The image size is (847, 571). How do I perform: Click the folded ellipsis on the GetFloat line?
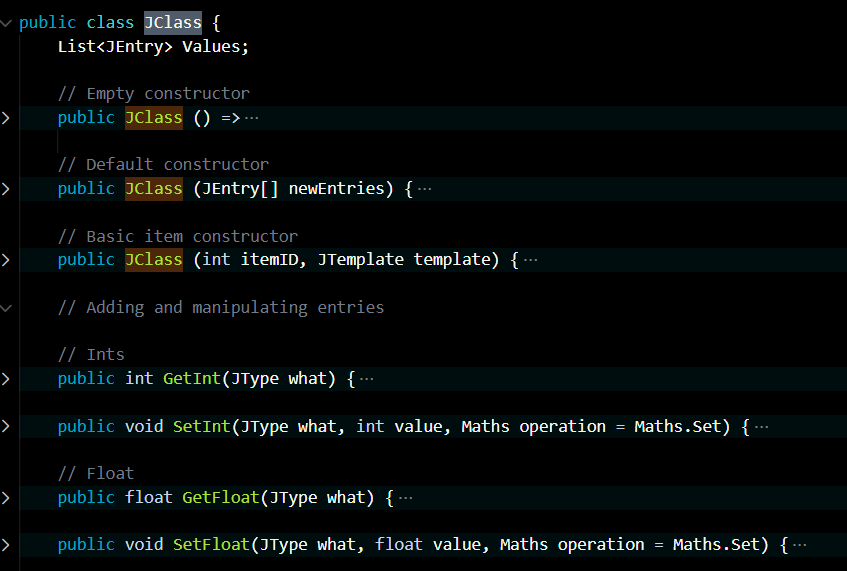[x=406, y=498]
